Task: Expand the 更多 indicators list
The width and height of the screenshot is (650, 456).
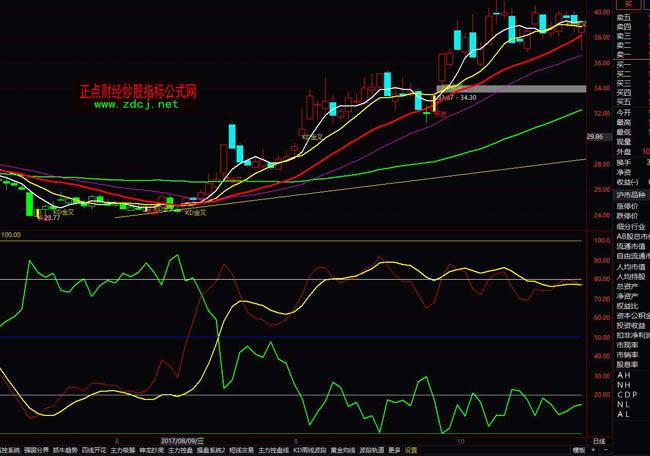Action: [394, 450]
